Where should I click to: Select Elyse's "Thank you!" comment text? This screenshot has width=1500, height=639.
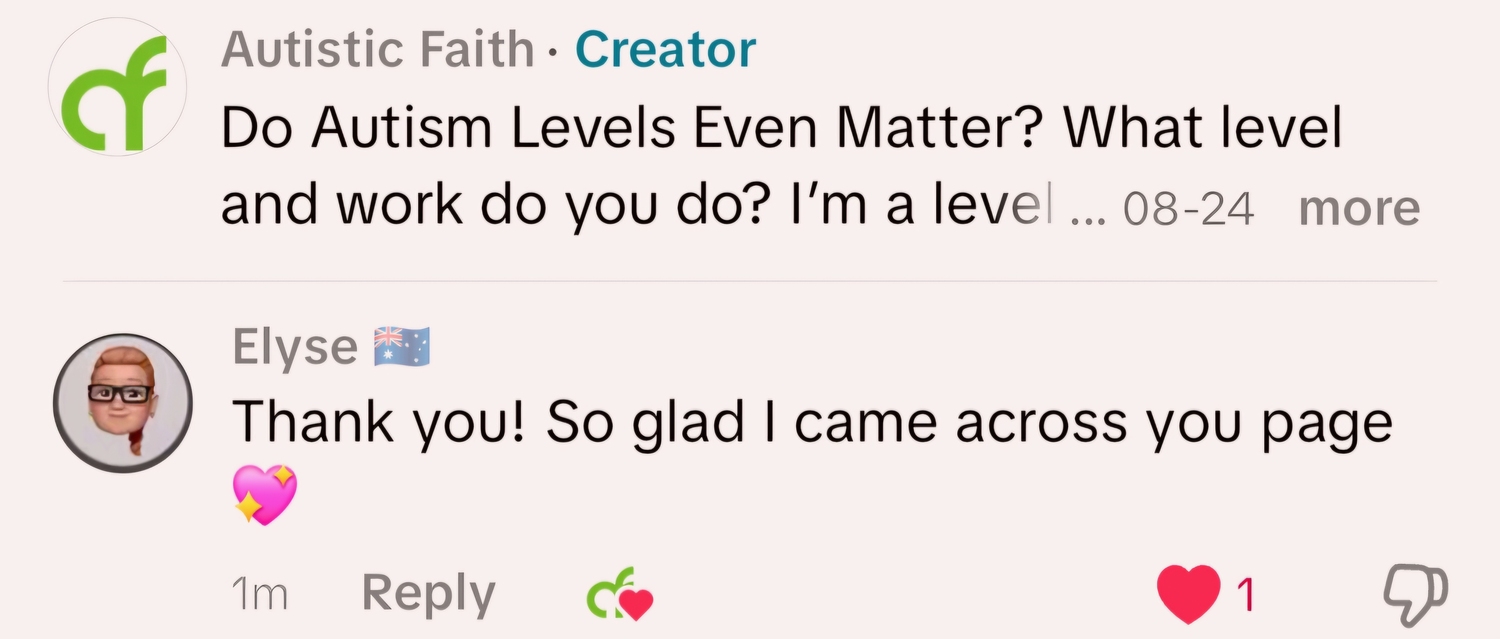point(810,423)
